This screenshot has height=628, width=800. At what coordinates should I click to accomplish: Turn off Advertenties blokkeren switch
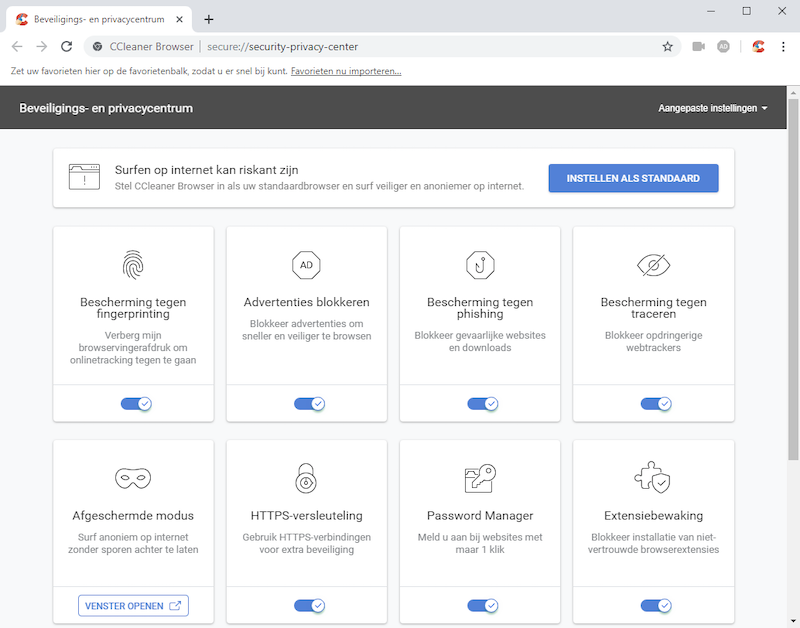coord(309,404)
